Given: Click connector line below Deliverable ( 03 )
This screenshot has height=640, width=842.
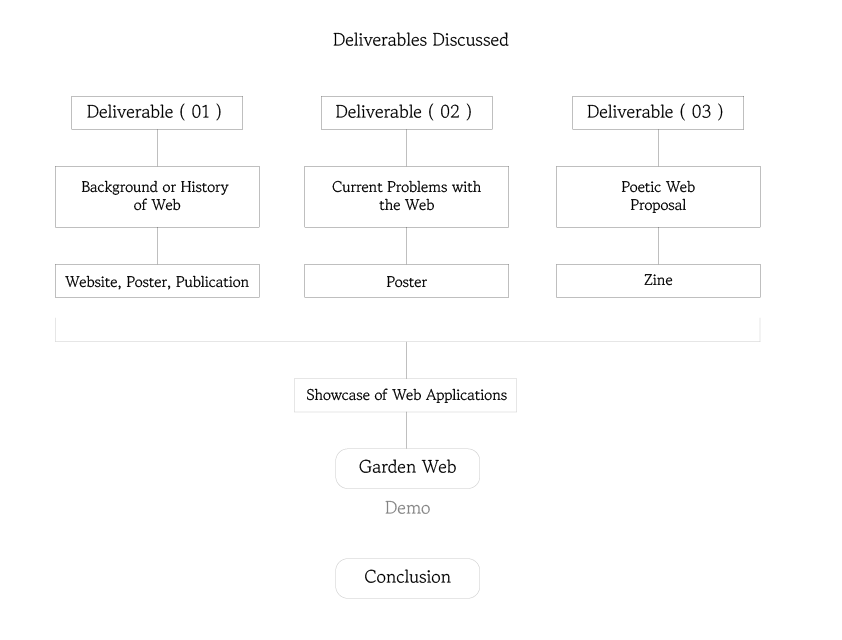Looking at the screenshot, I should tap(658, 148).
